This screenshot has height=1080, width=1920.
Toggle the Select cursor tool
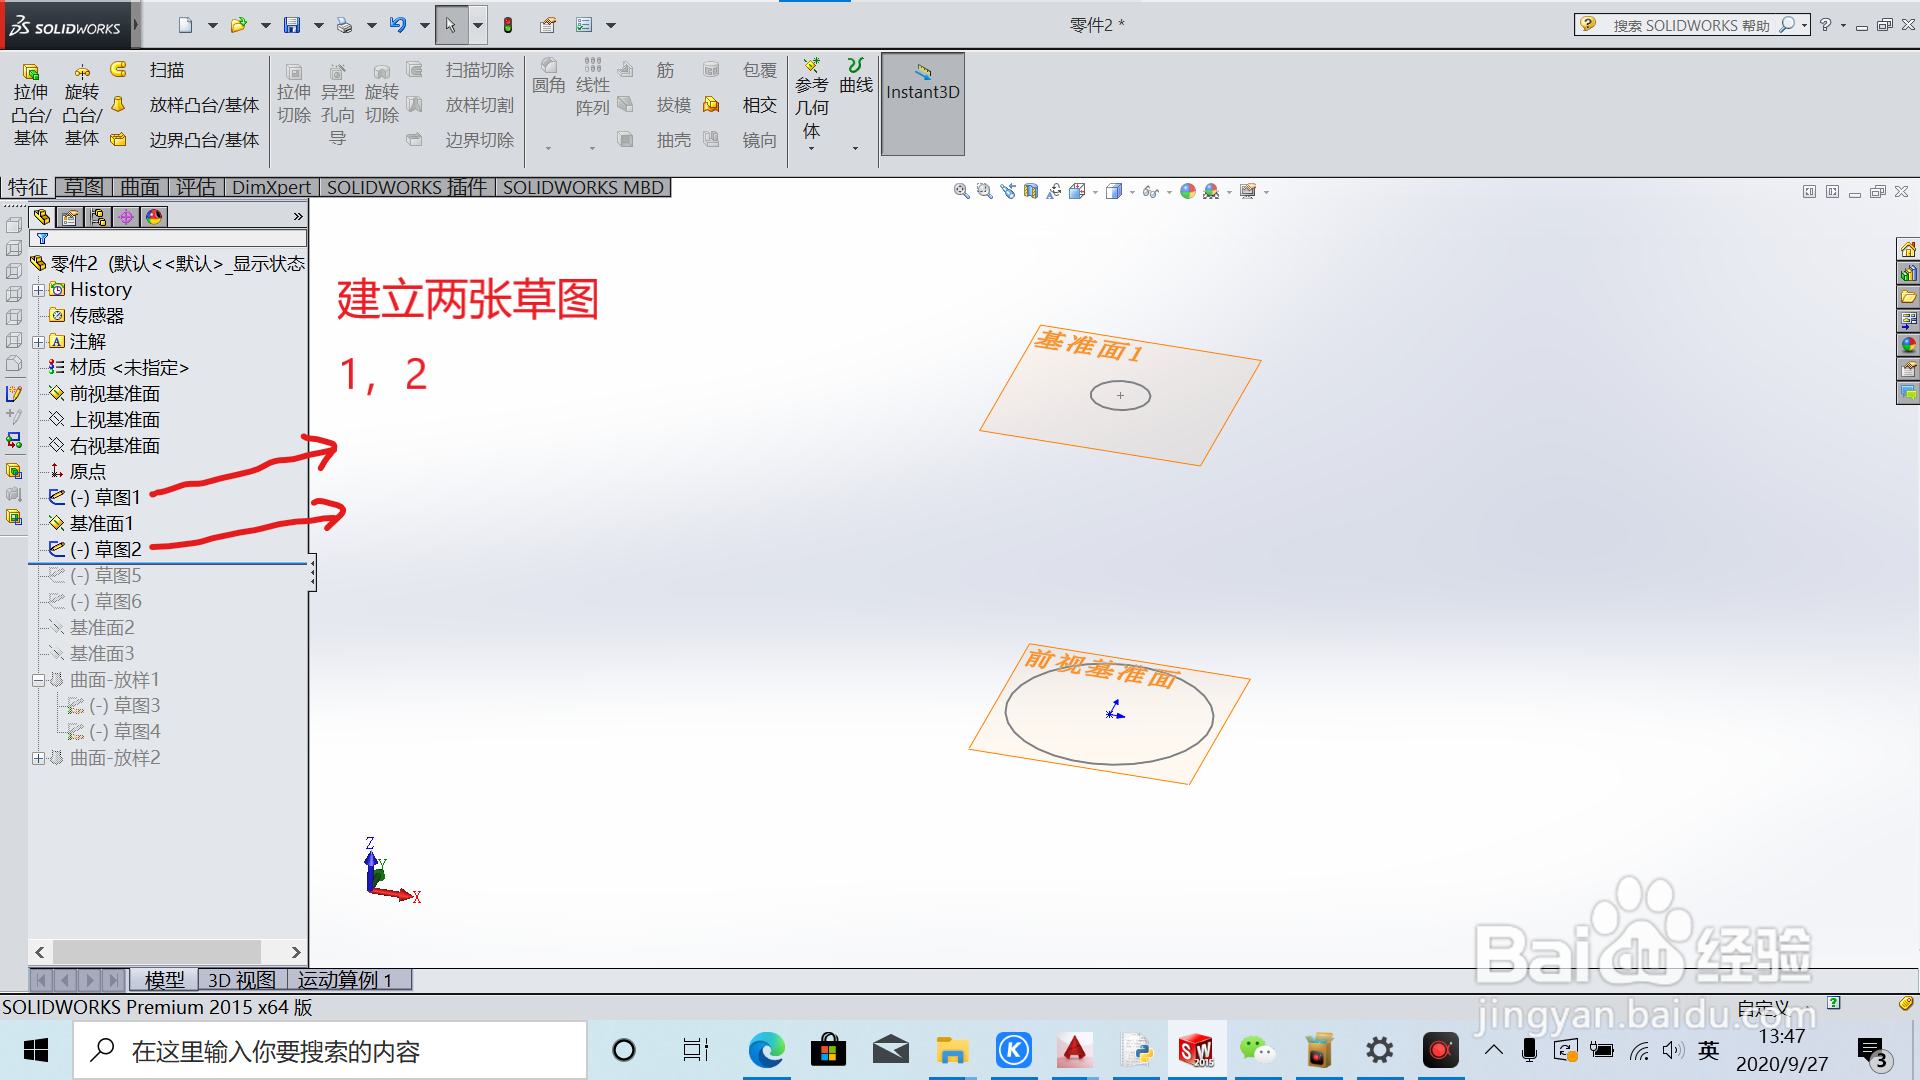tap(451, 25)
